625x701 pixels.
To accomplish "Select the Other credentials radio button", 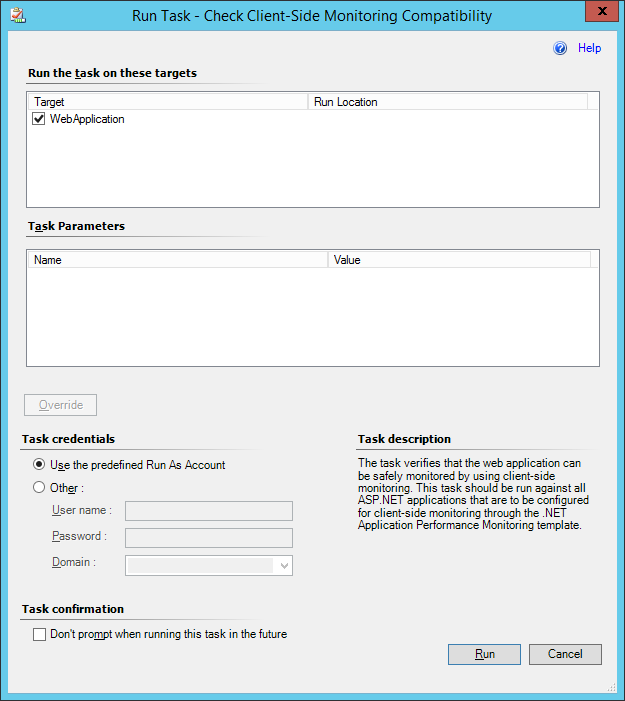I will point(39,488).
